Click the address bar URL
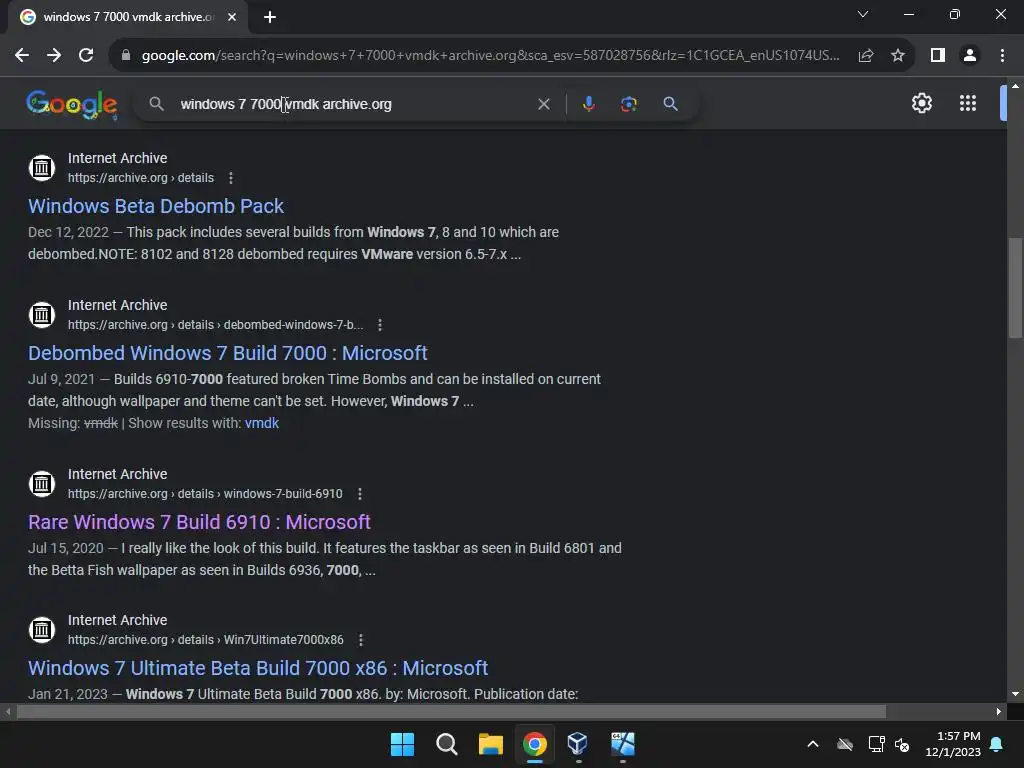This screenshot has width=1024, height=768. (490, 56)
